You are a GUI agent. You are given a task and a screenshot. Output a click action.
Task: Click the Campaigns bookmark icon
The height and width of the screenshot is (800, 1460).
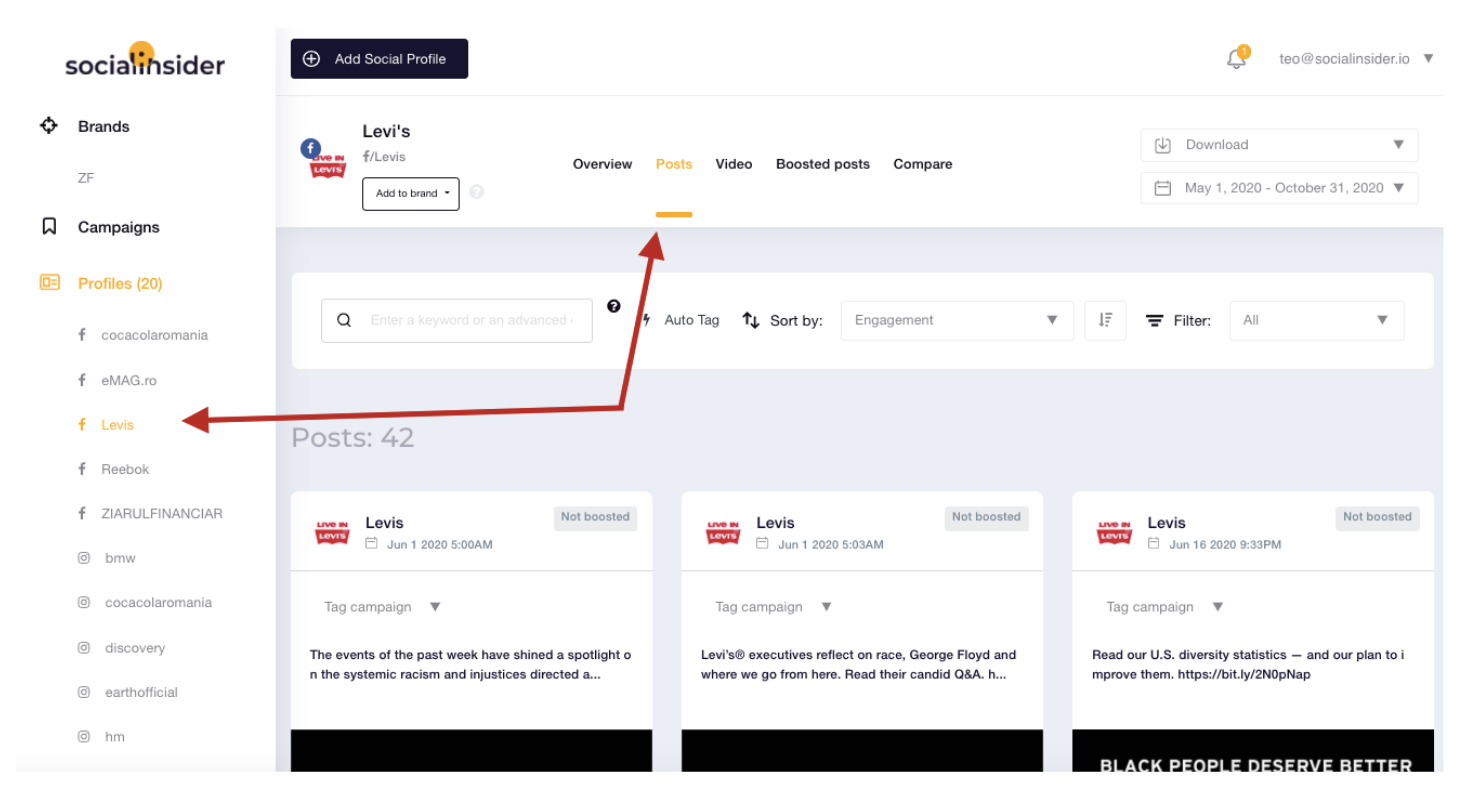[49, 227]
